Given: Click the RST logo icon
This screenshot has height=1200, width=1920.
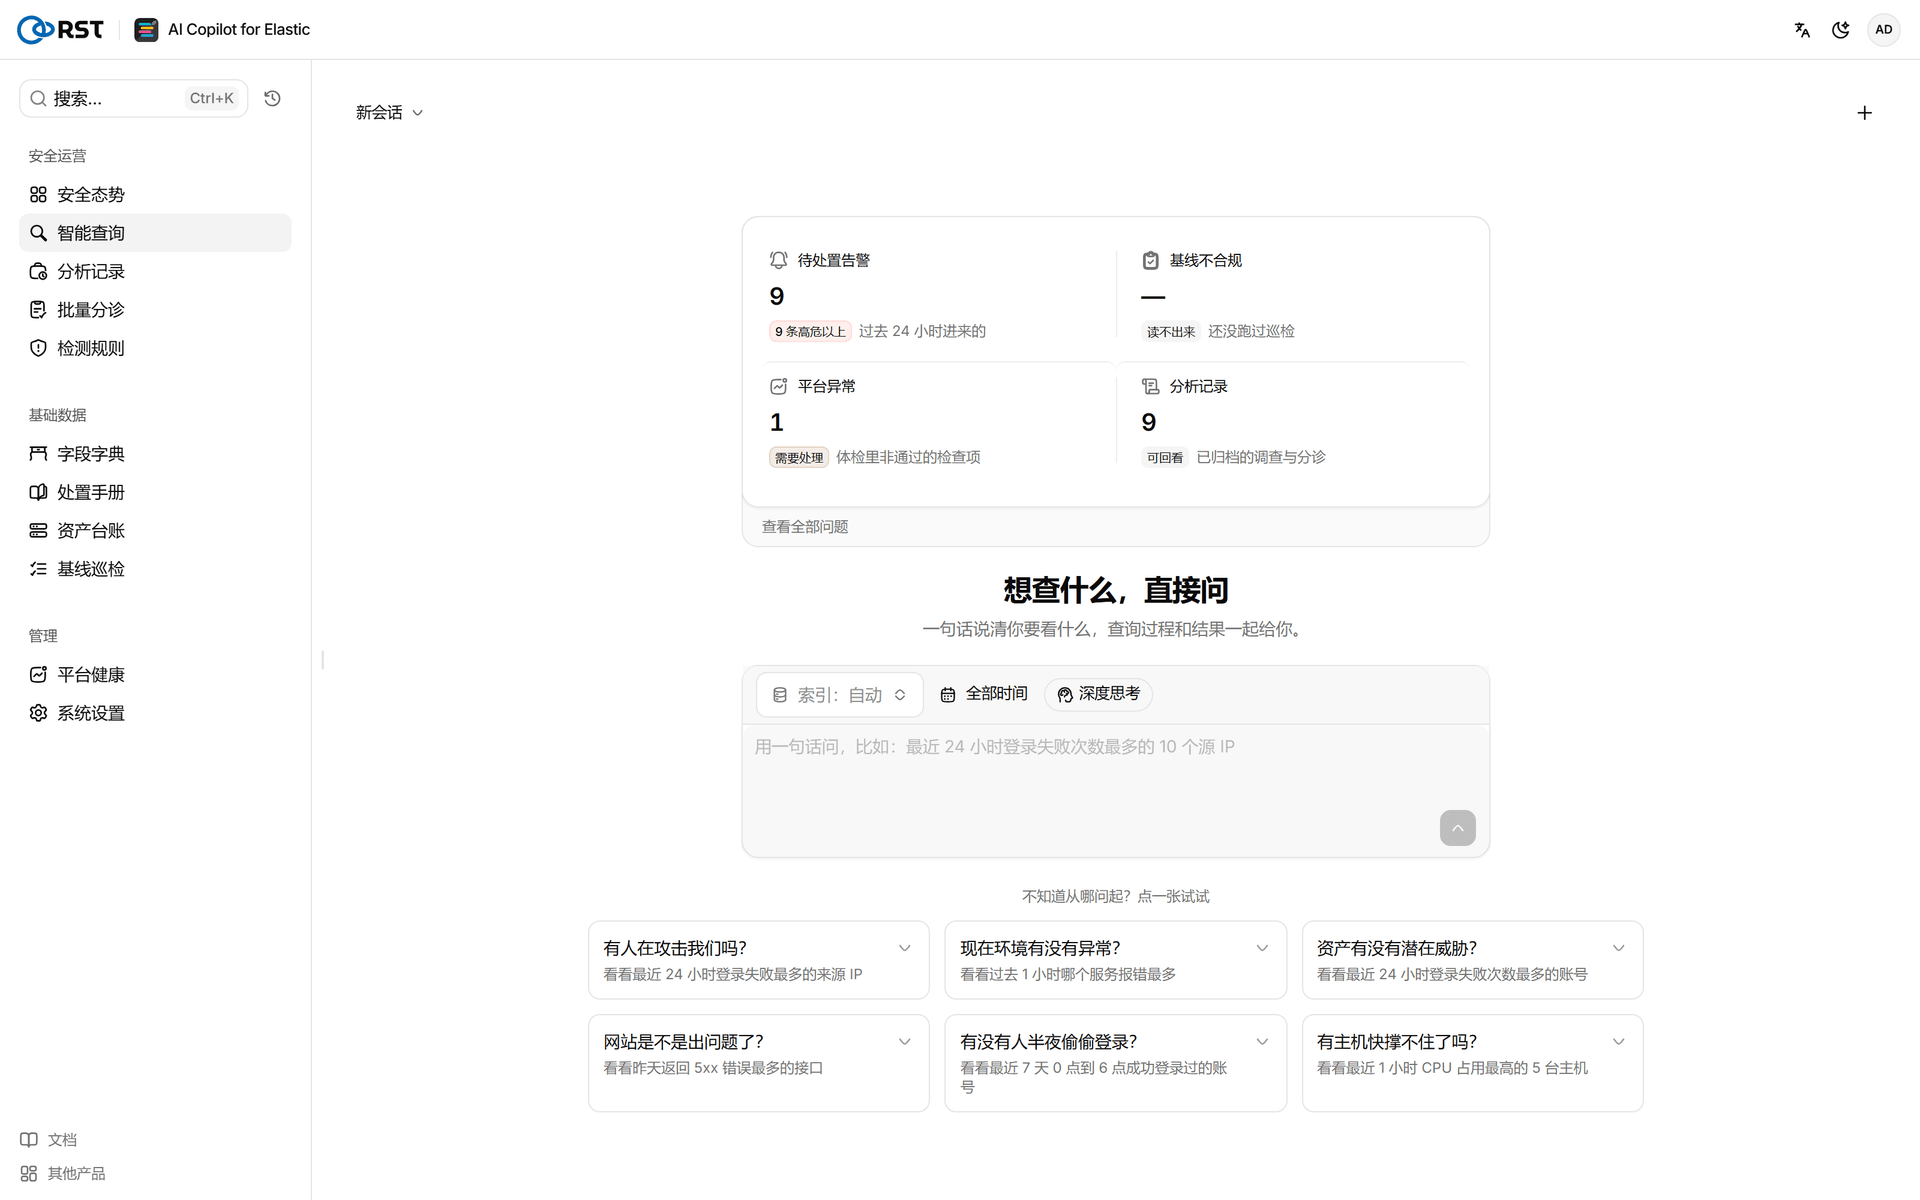Looking at the screenshot, I should pyautogui.click(x=60, y=30).
